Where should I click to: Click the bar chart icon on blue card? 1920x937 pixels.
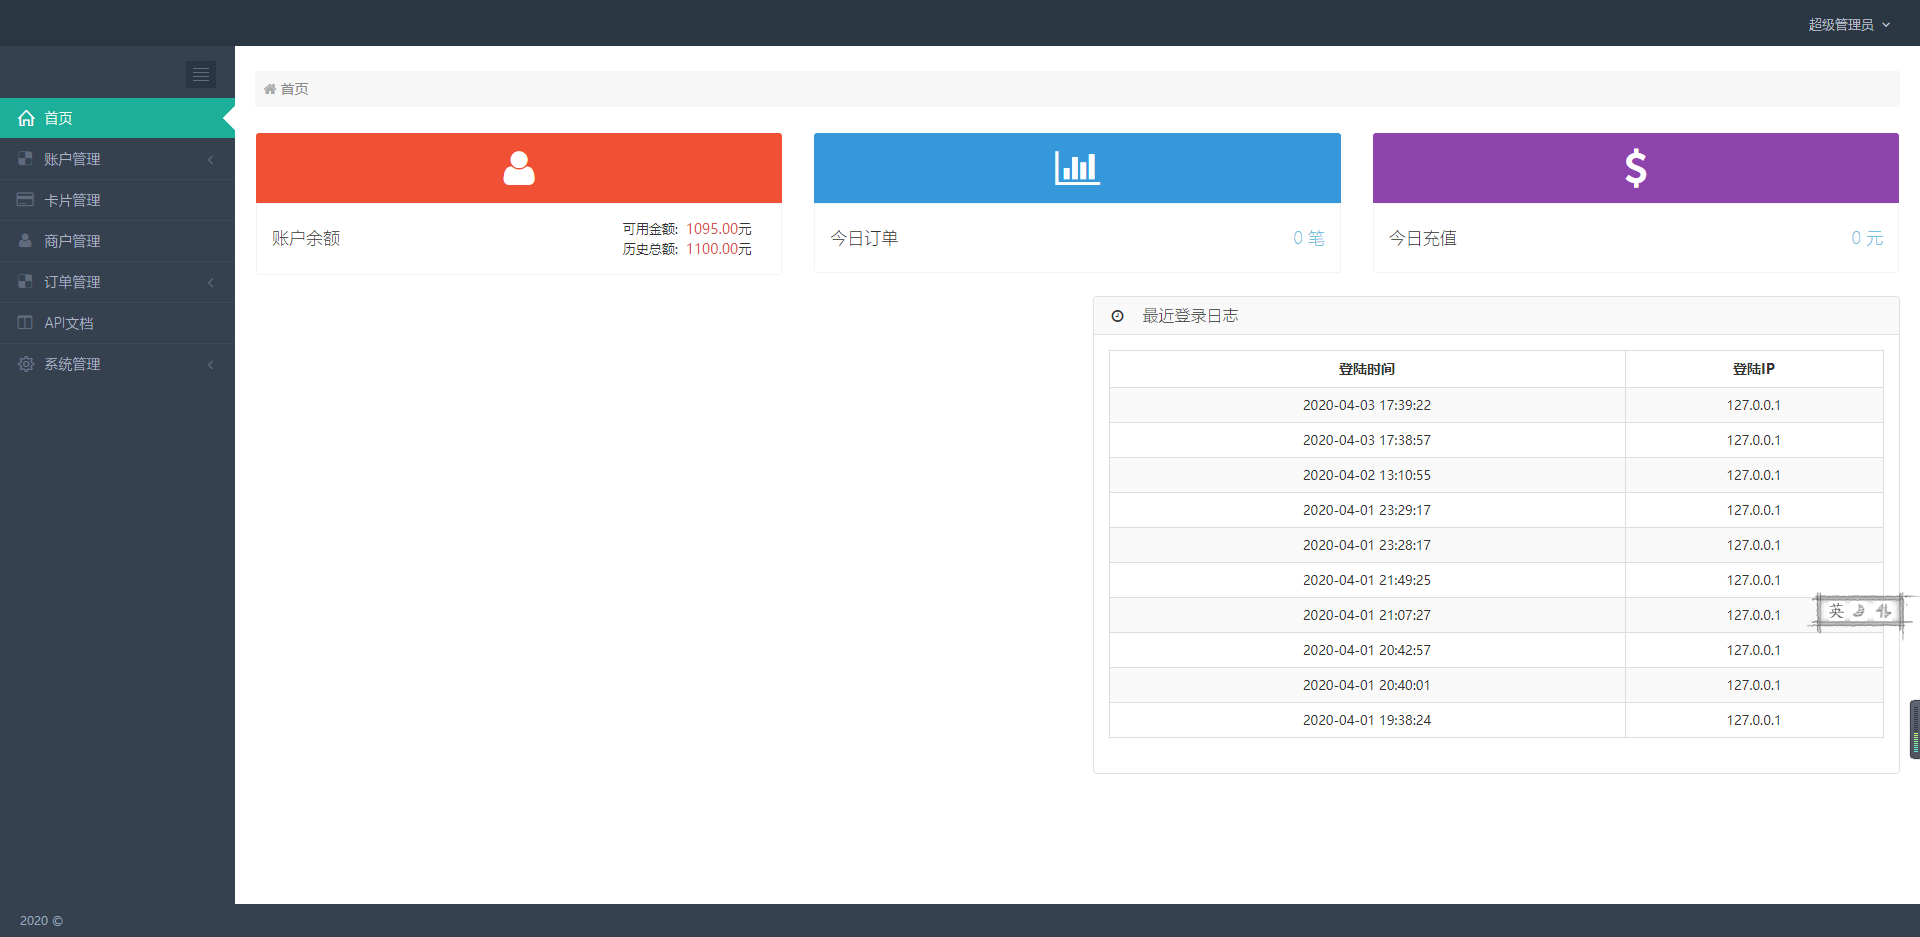1077,168
